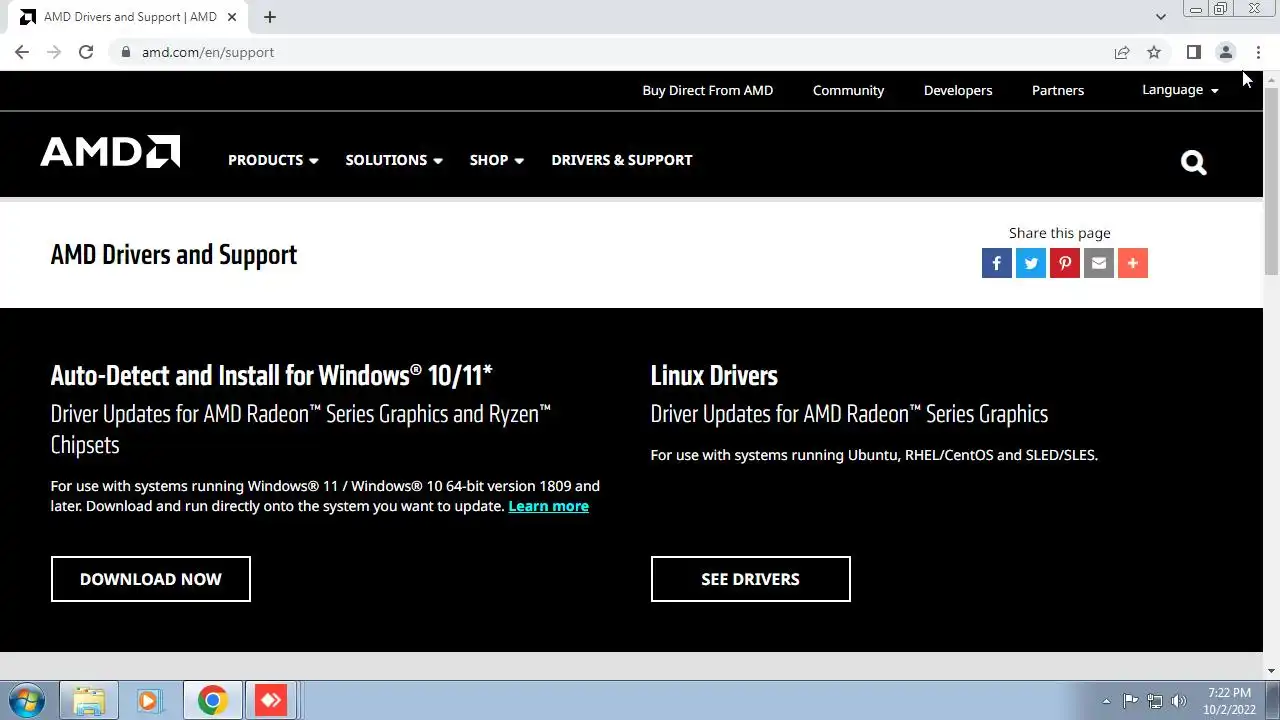Launch media player from taskbar
This screenshot has height=720, width=1280.
[x=149, y=700]
